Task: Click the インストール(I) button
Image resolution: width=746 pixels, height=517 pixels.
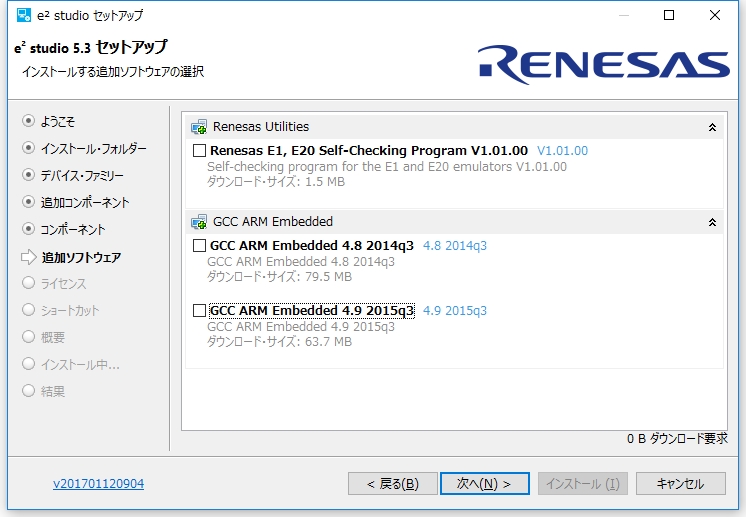Action: tap(583, 484)
